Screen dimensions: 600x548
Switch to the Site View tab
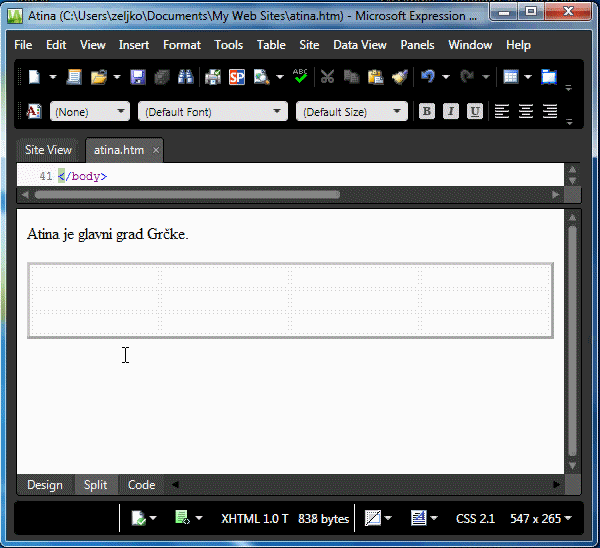pos(48,150)
